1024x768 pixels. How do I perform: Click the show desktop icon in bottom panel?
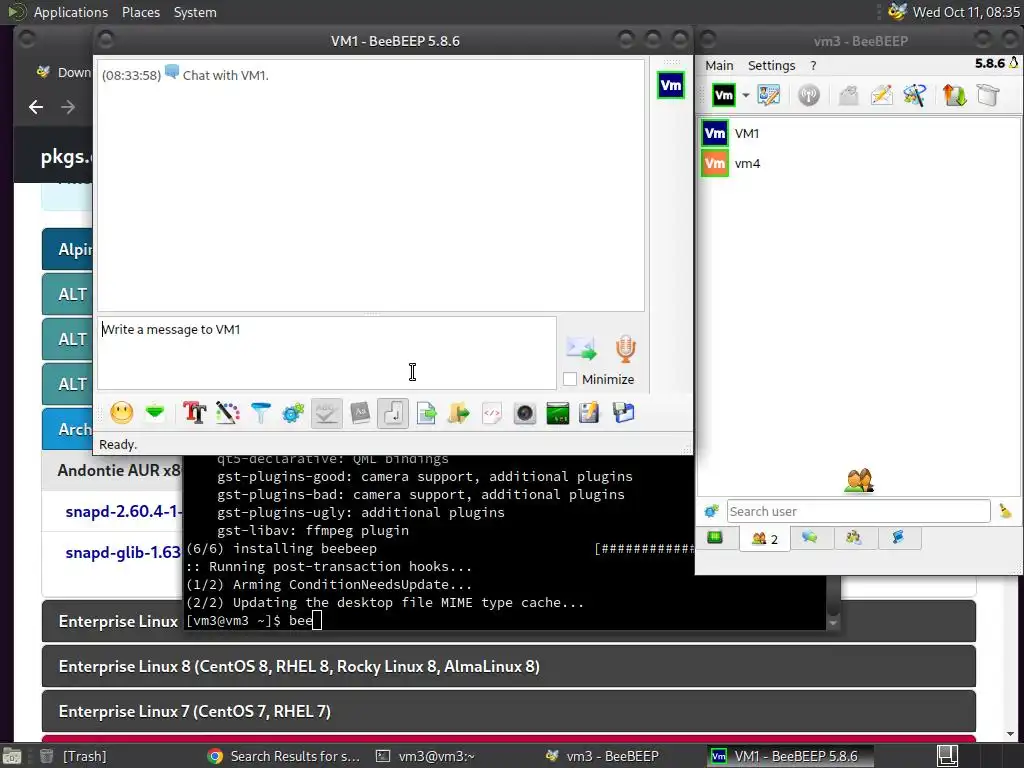point(13,756)
